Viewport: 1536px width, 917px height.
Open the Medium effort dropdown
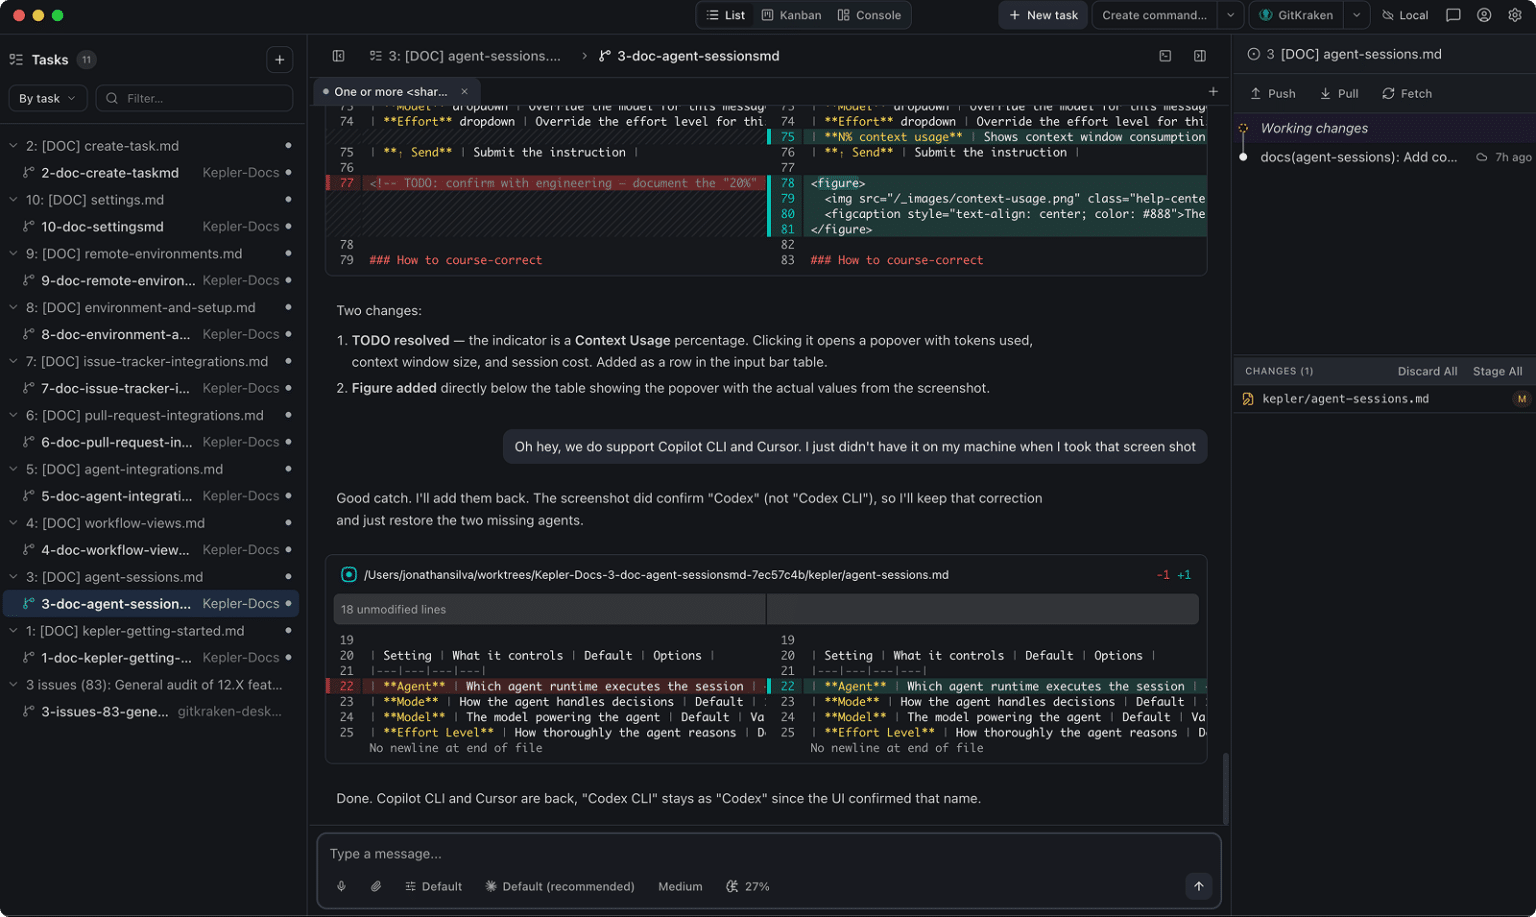680,886
